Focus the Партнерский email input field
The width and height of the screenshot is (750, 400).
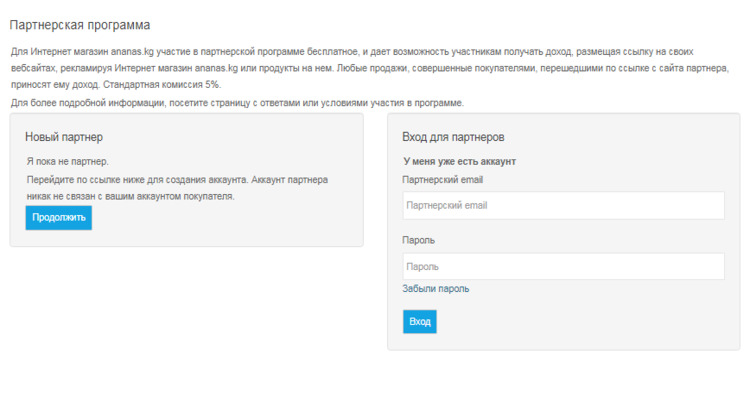coord(563,206)
